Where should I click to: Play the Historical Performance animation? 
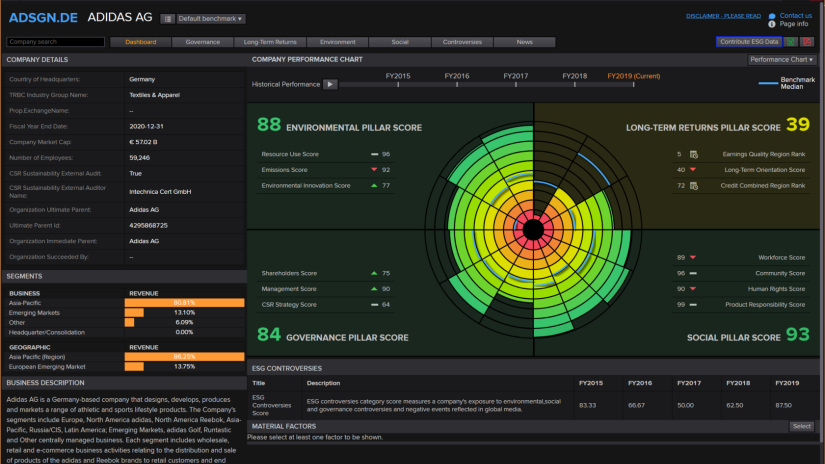point(330,84)
